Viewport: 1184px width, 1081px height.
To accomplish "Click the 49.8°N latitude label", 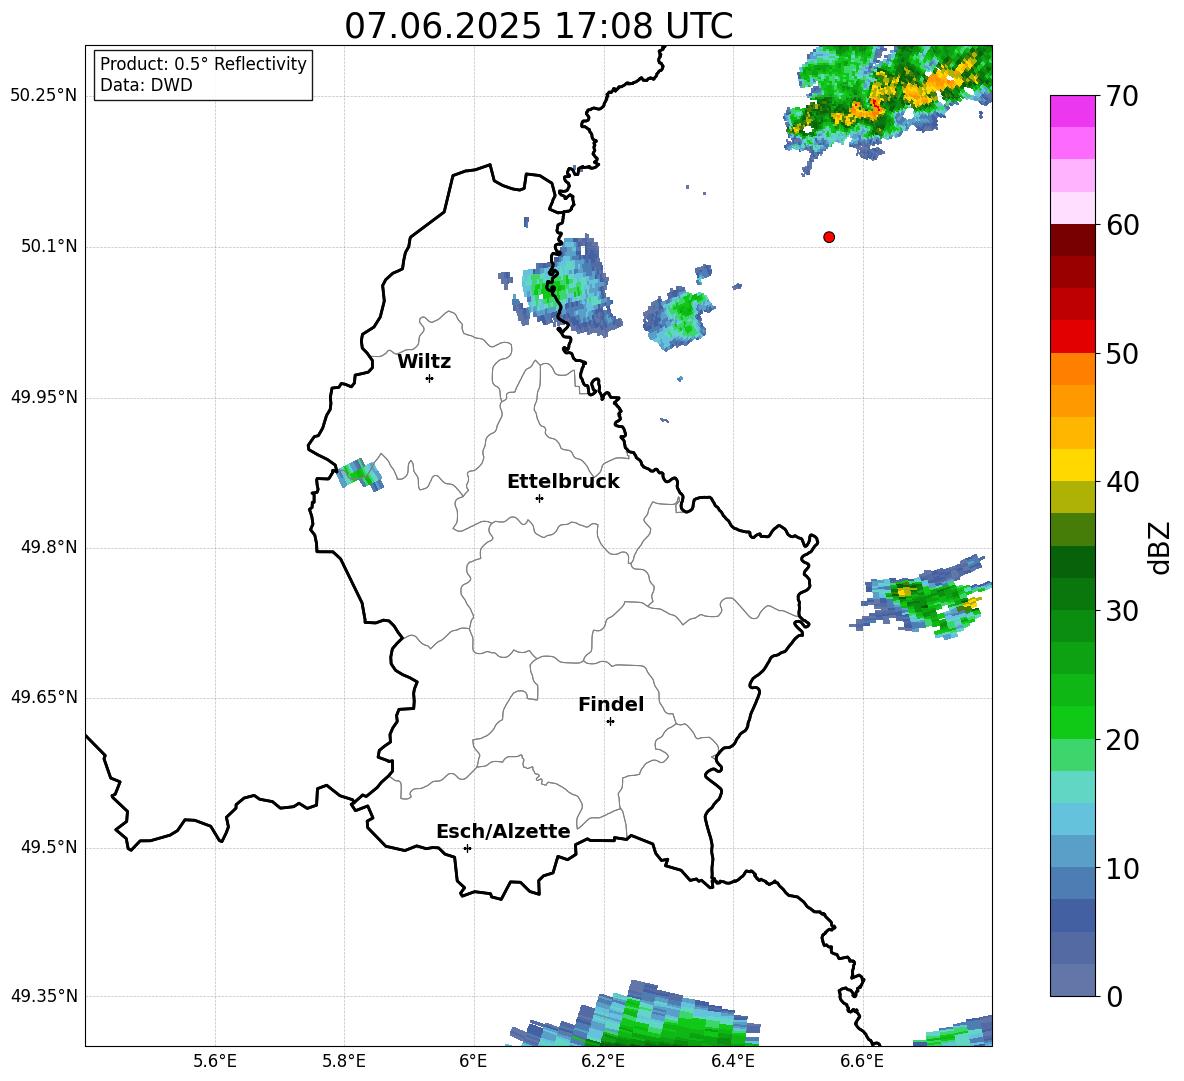I will (x=50, y=547).
